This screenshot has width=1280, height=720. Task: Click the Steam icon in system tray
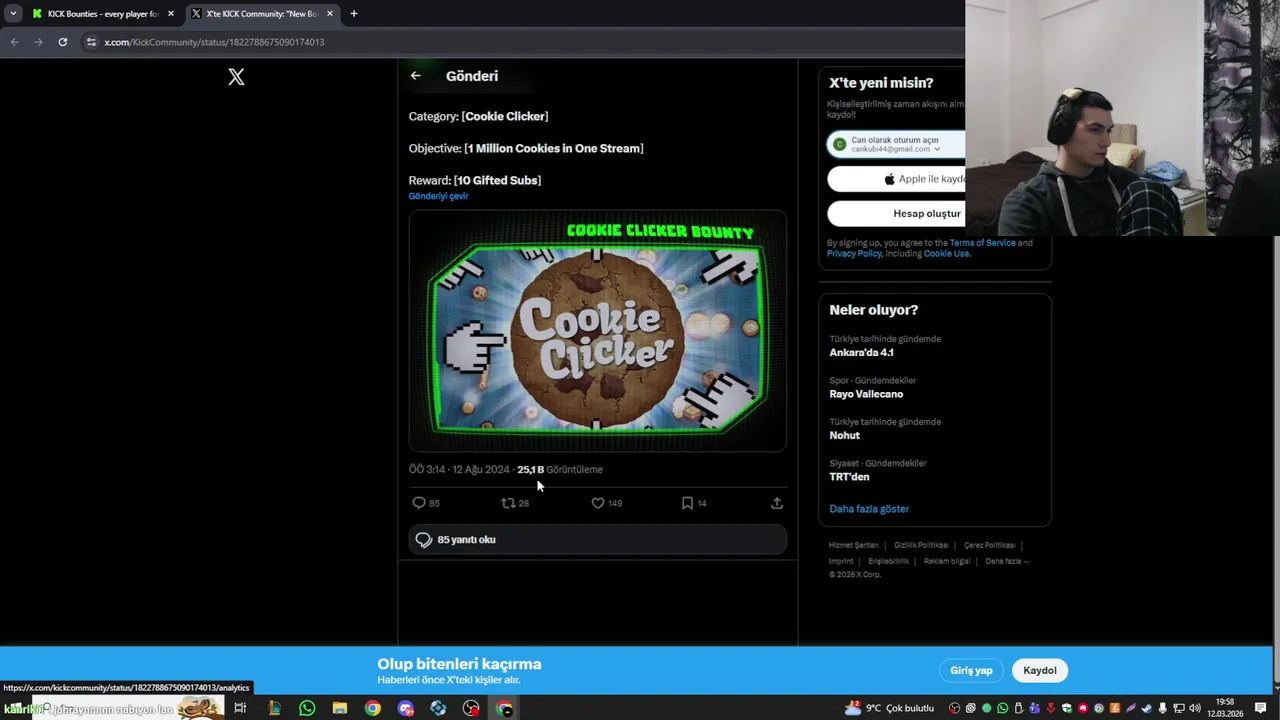point(1146,708)
